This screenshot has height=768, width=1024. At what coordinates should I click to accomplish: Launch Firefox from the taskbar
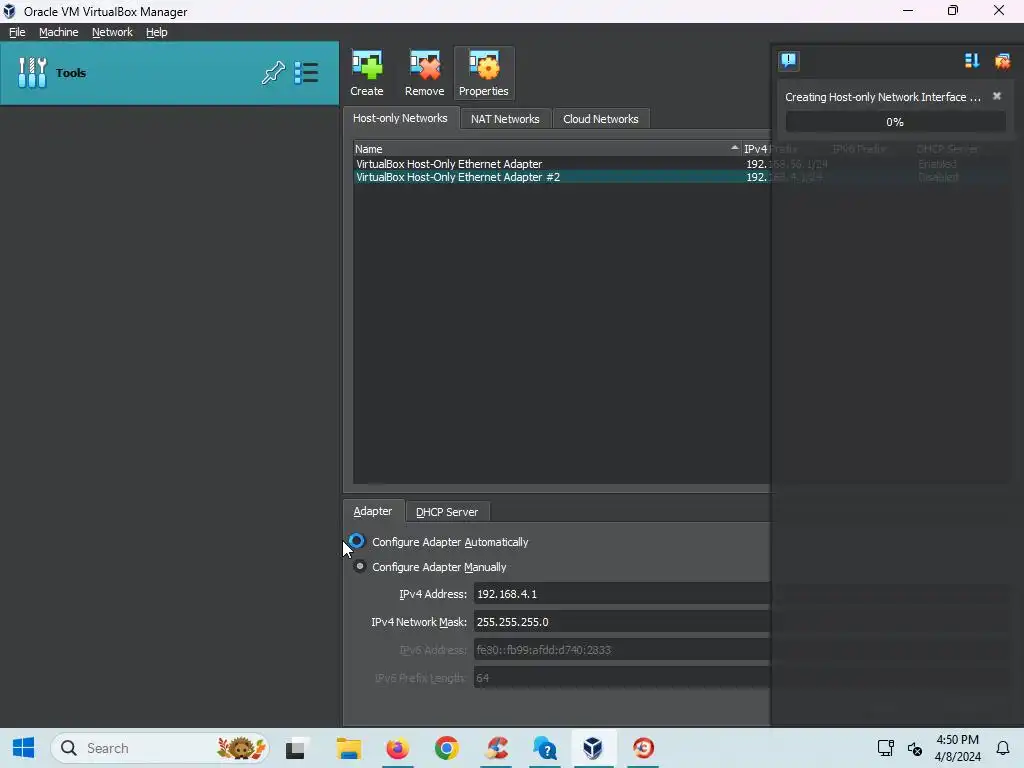coord(397,748)
